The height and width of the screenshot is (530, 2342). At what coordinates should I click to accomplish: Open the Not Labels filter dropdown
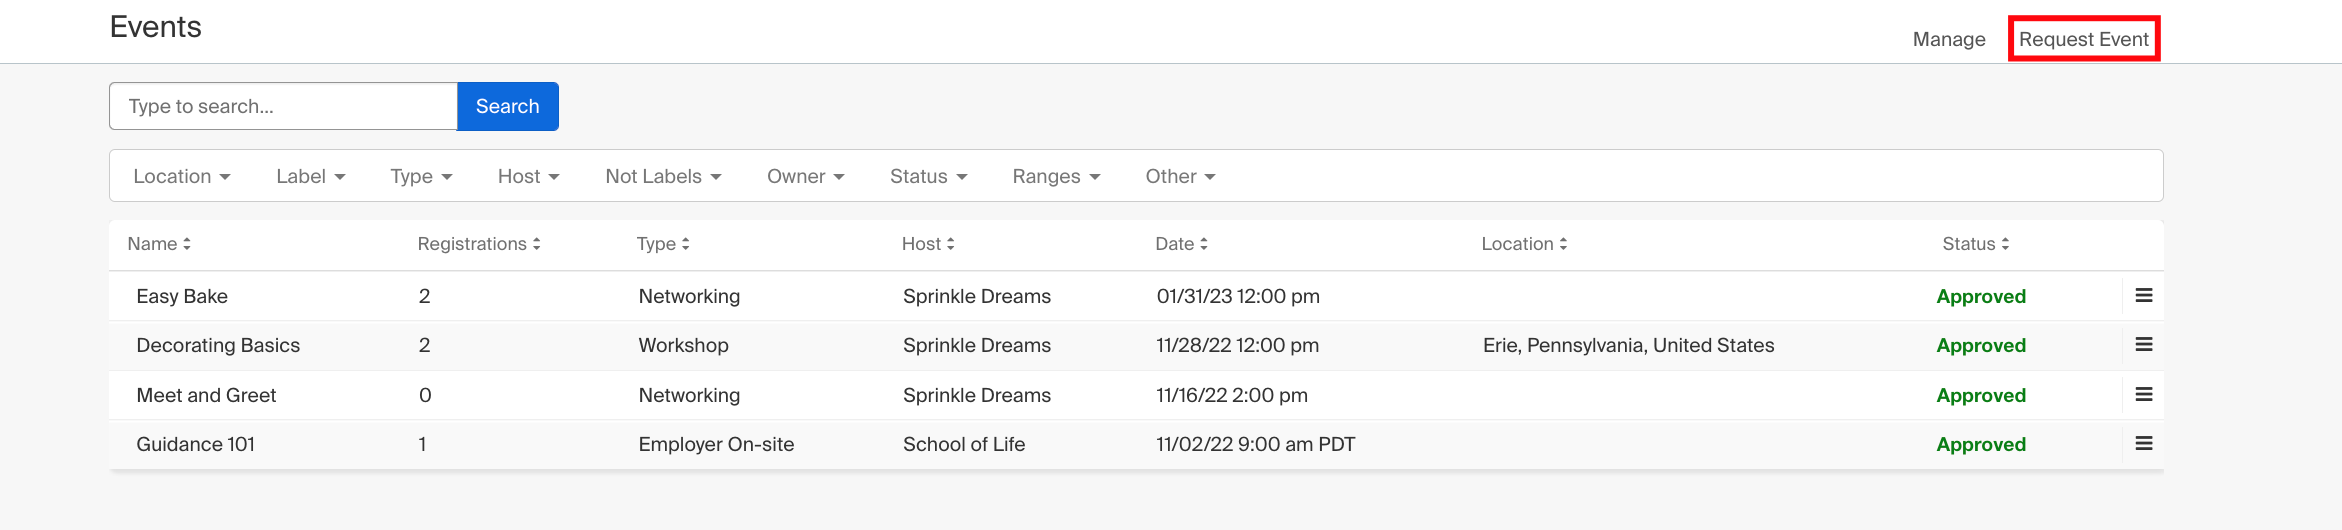pyautogui.click(x=663, y=176)
